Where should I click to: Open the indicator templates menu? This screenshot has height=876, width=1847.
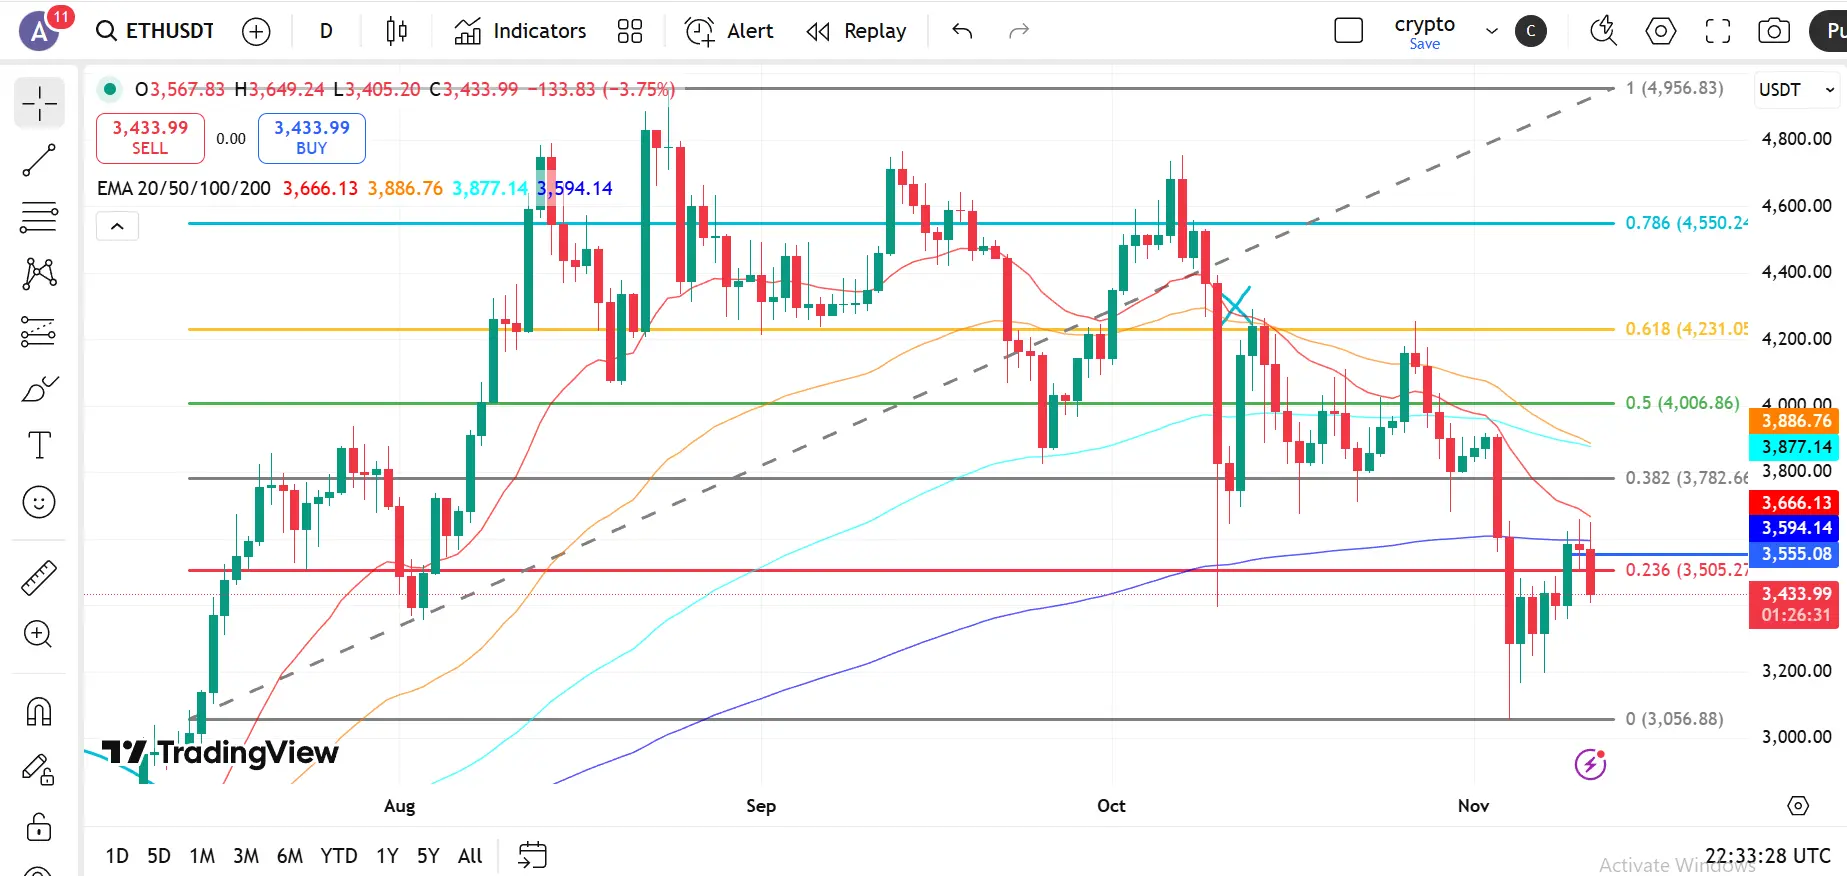tap(630, 32)
